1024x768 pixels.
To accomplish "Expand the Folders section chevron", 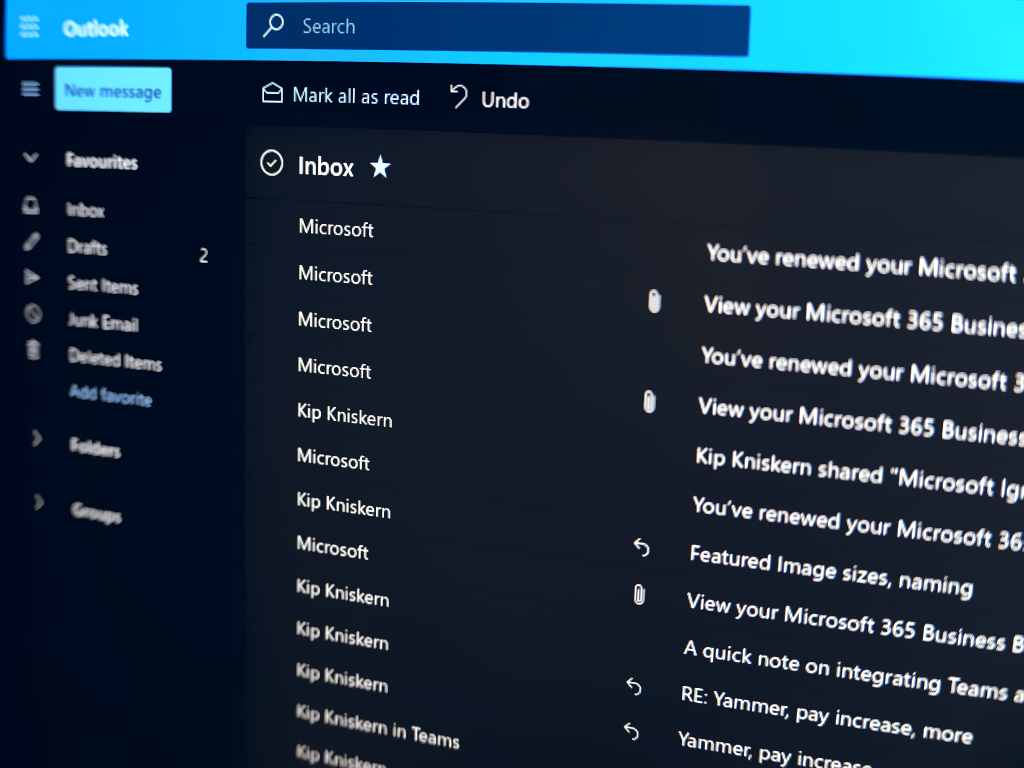I will (37, 438).
